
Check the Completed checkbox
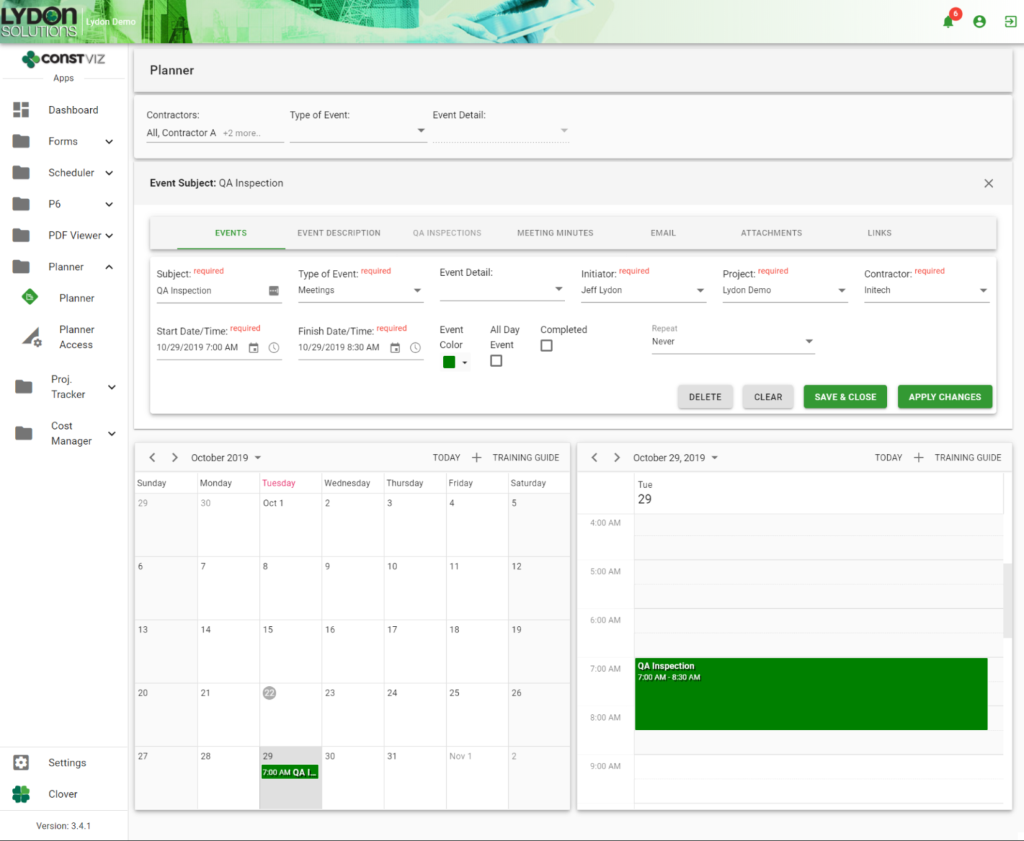(x=546, y=346)
